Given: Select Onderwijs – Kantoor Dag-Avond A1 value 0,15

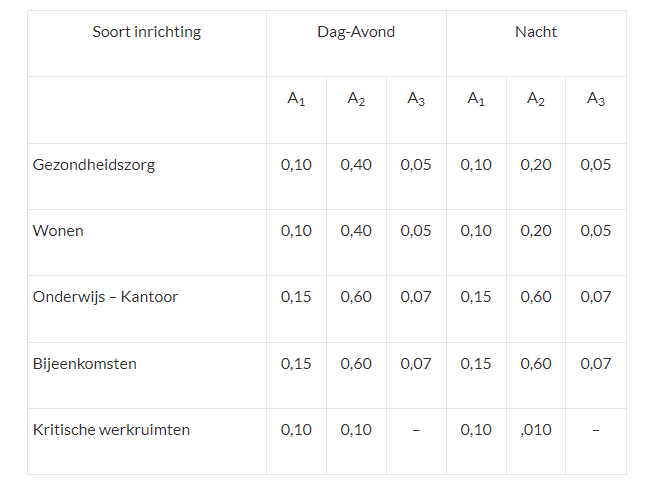Looking at the screenshot, I should coord(296,297).
